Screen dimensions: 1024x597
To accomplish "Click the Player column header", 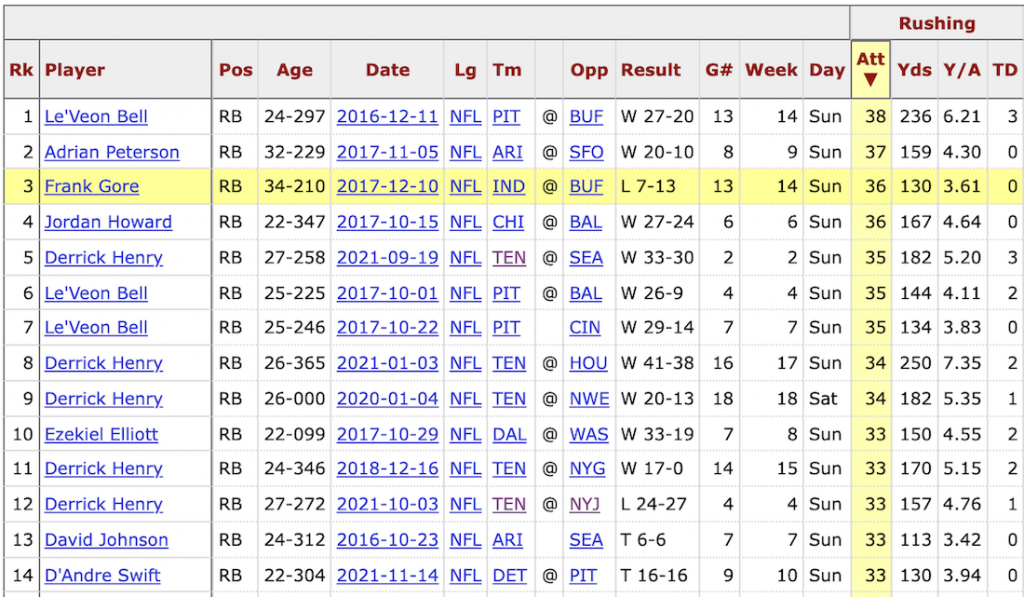I will tap(75, 70).
